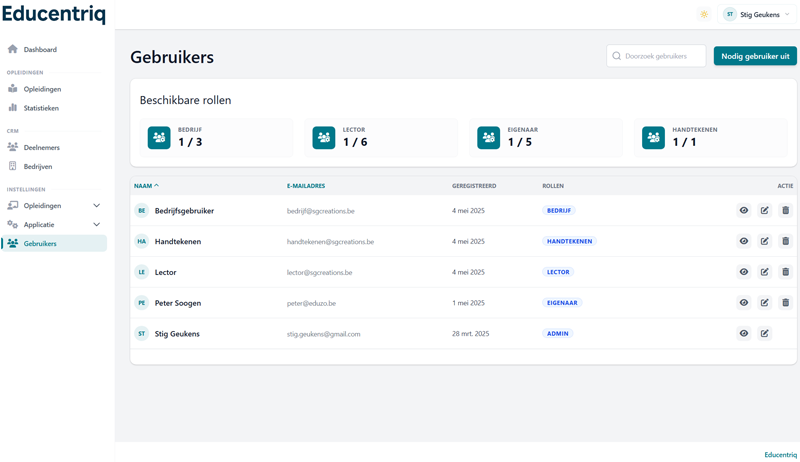
Task: View Bedrijfsgebruiker details via eye icon
Action: tap(744, 211)
